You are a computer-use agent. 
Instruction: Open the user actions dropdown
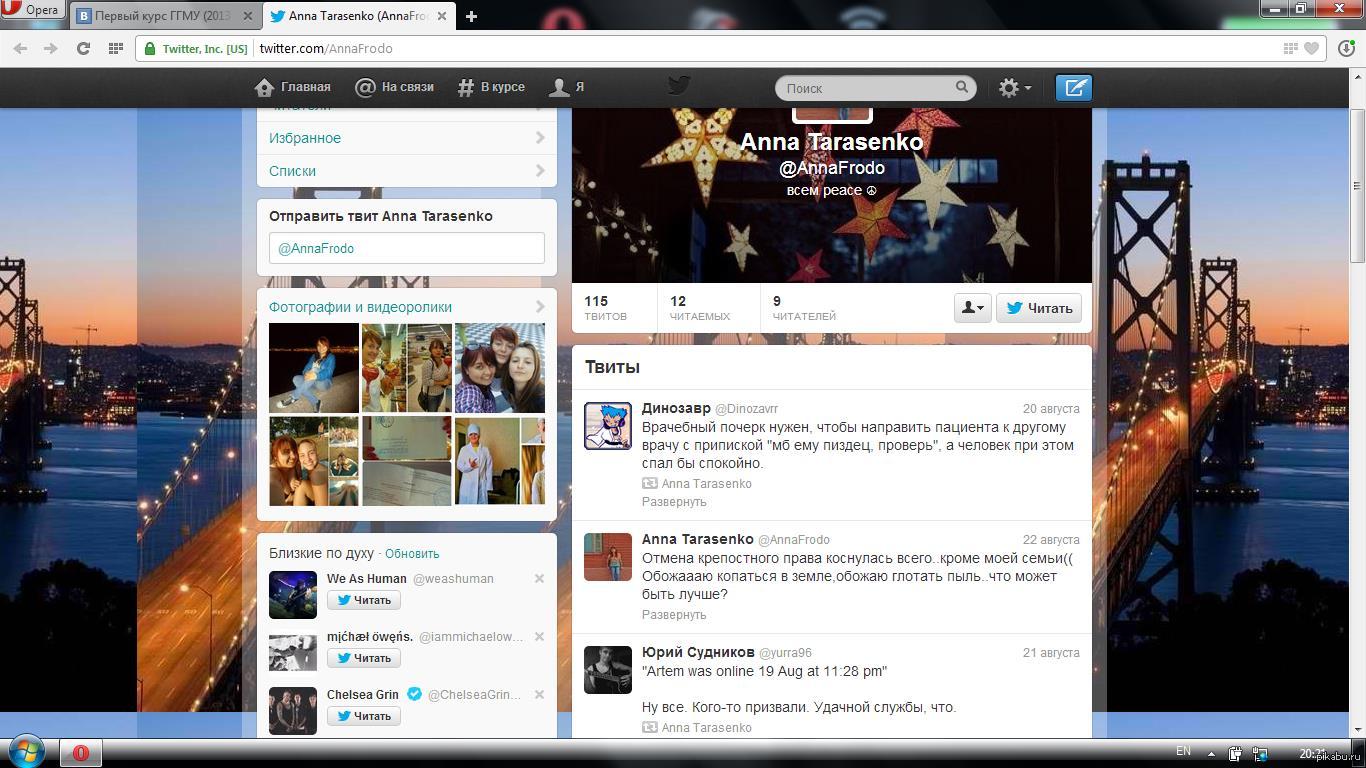(x=972, y=308)
